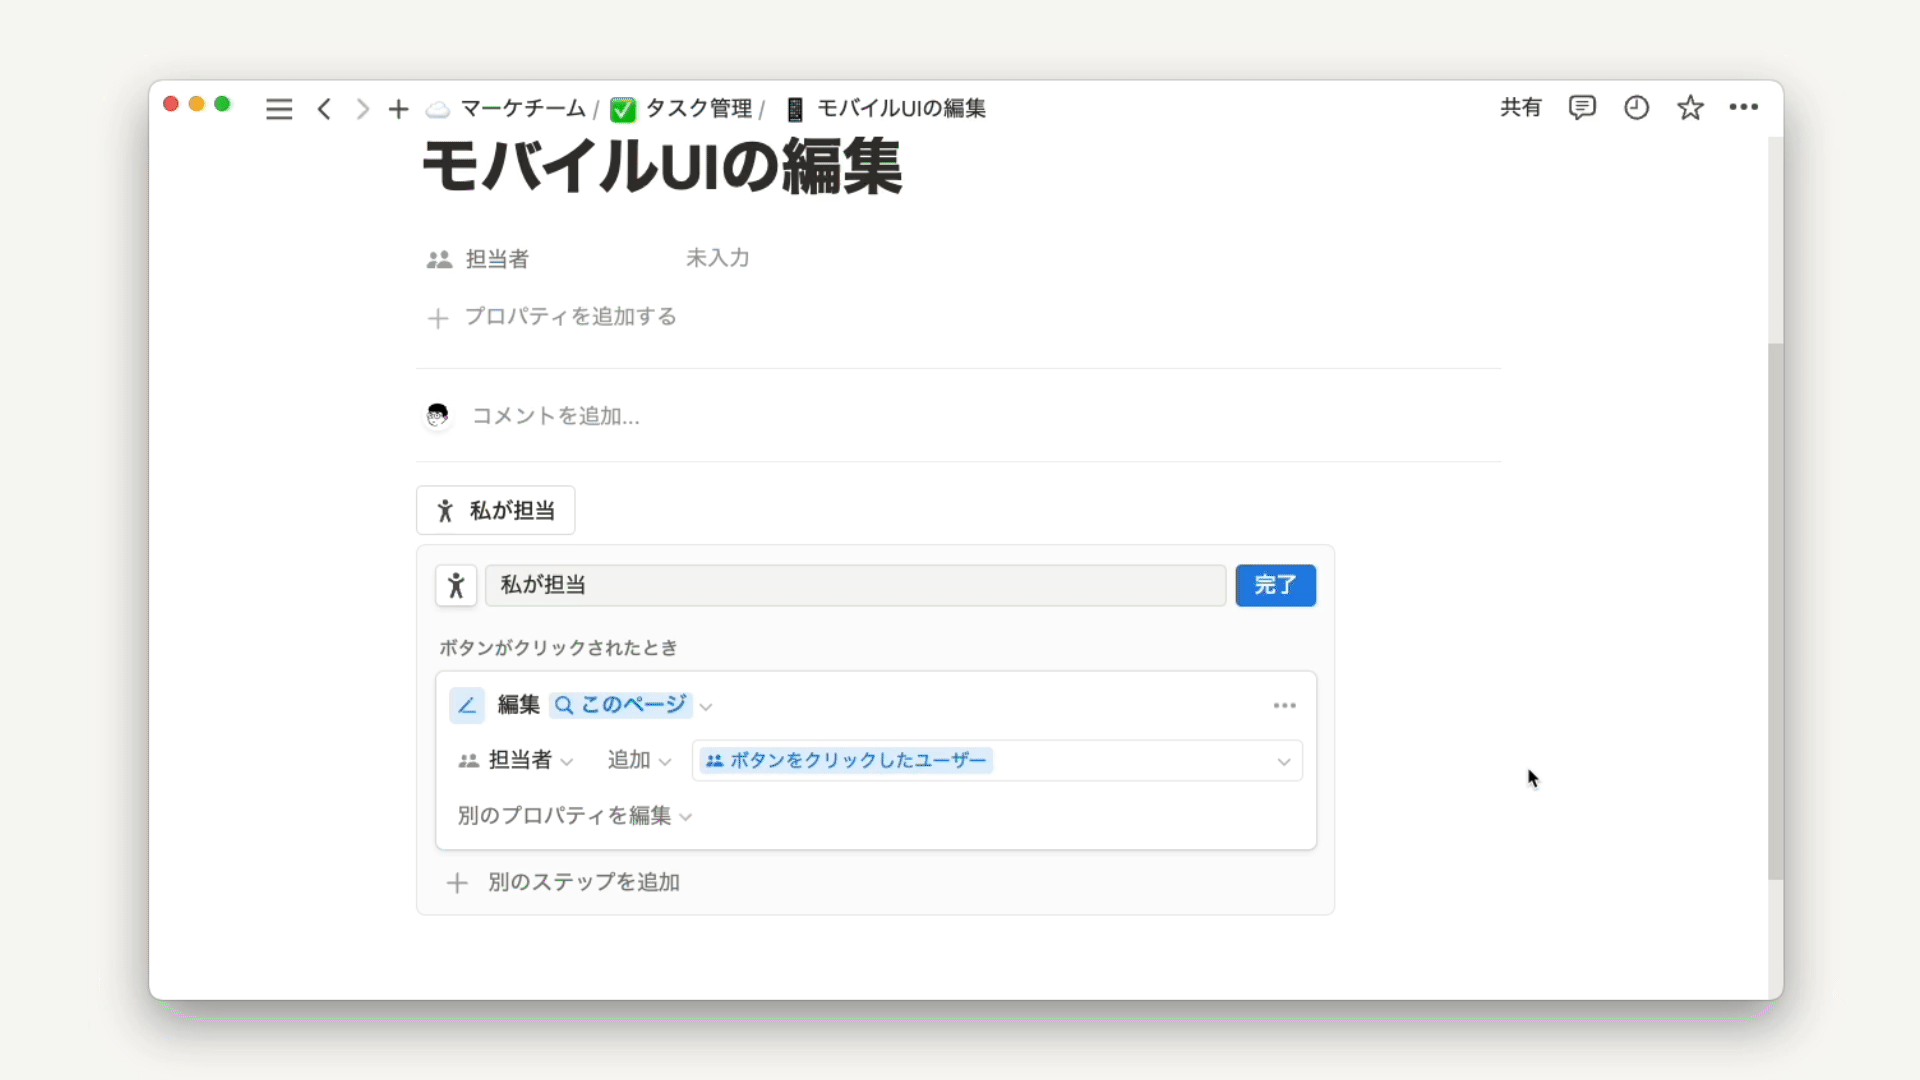The height and width of the screenshot is (1080, 1920).
Task: Click the 完了 done button
Action: pyautogui.click(x=1275, y=585)
